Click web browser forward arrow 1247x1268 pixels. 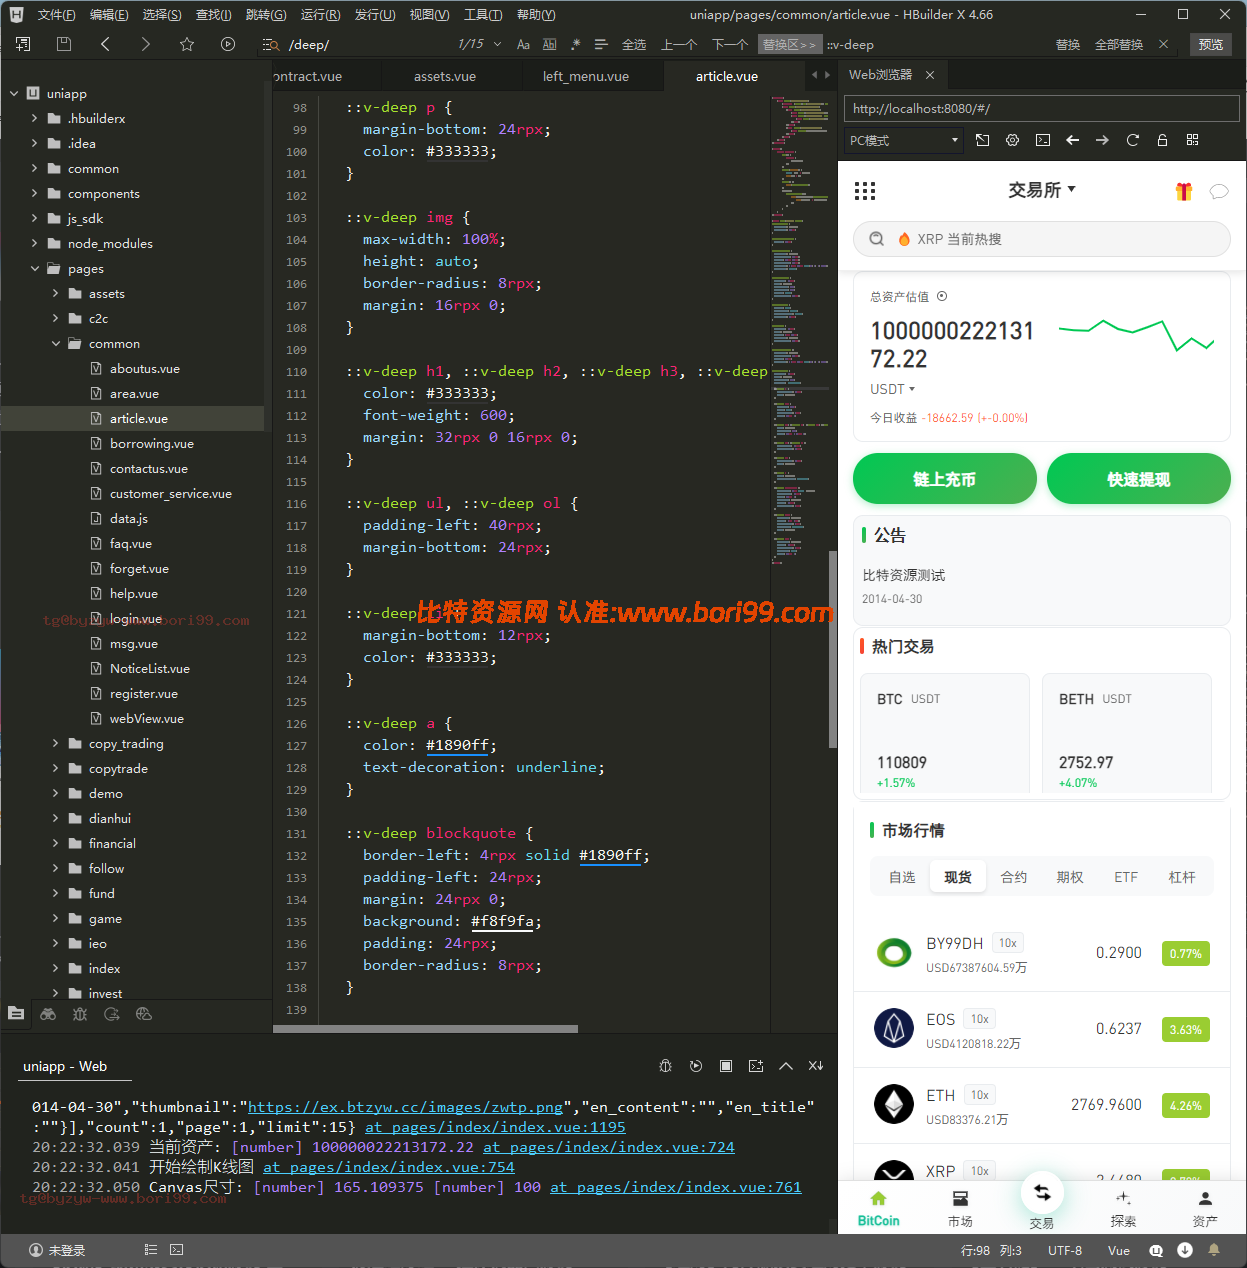coord(1102,140)
